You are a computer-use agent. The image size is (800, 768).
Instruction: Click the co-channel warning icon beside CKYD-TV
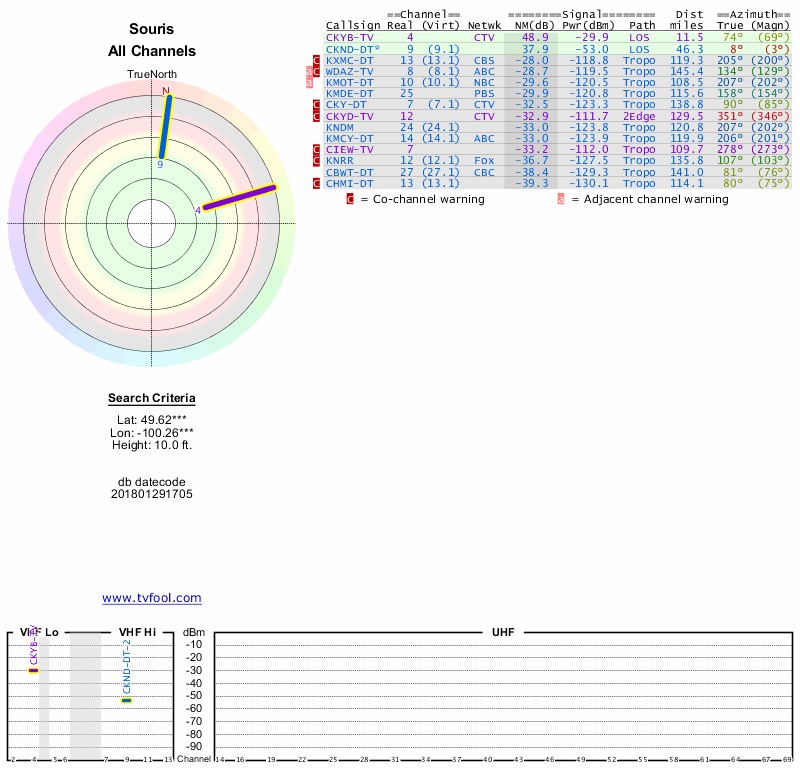[x=317, y=116]
